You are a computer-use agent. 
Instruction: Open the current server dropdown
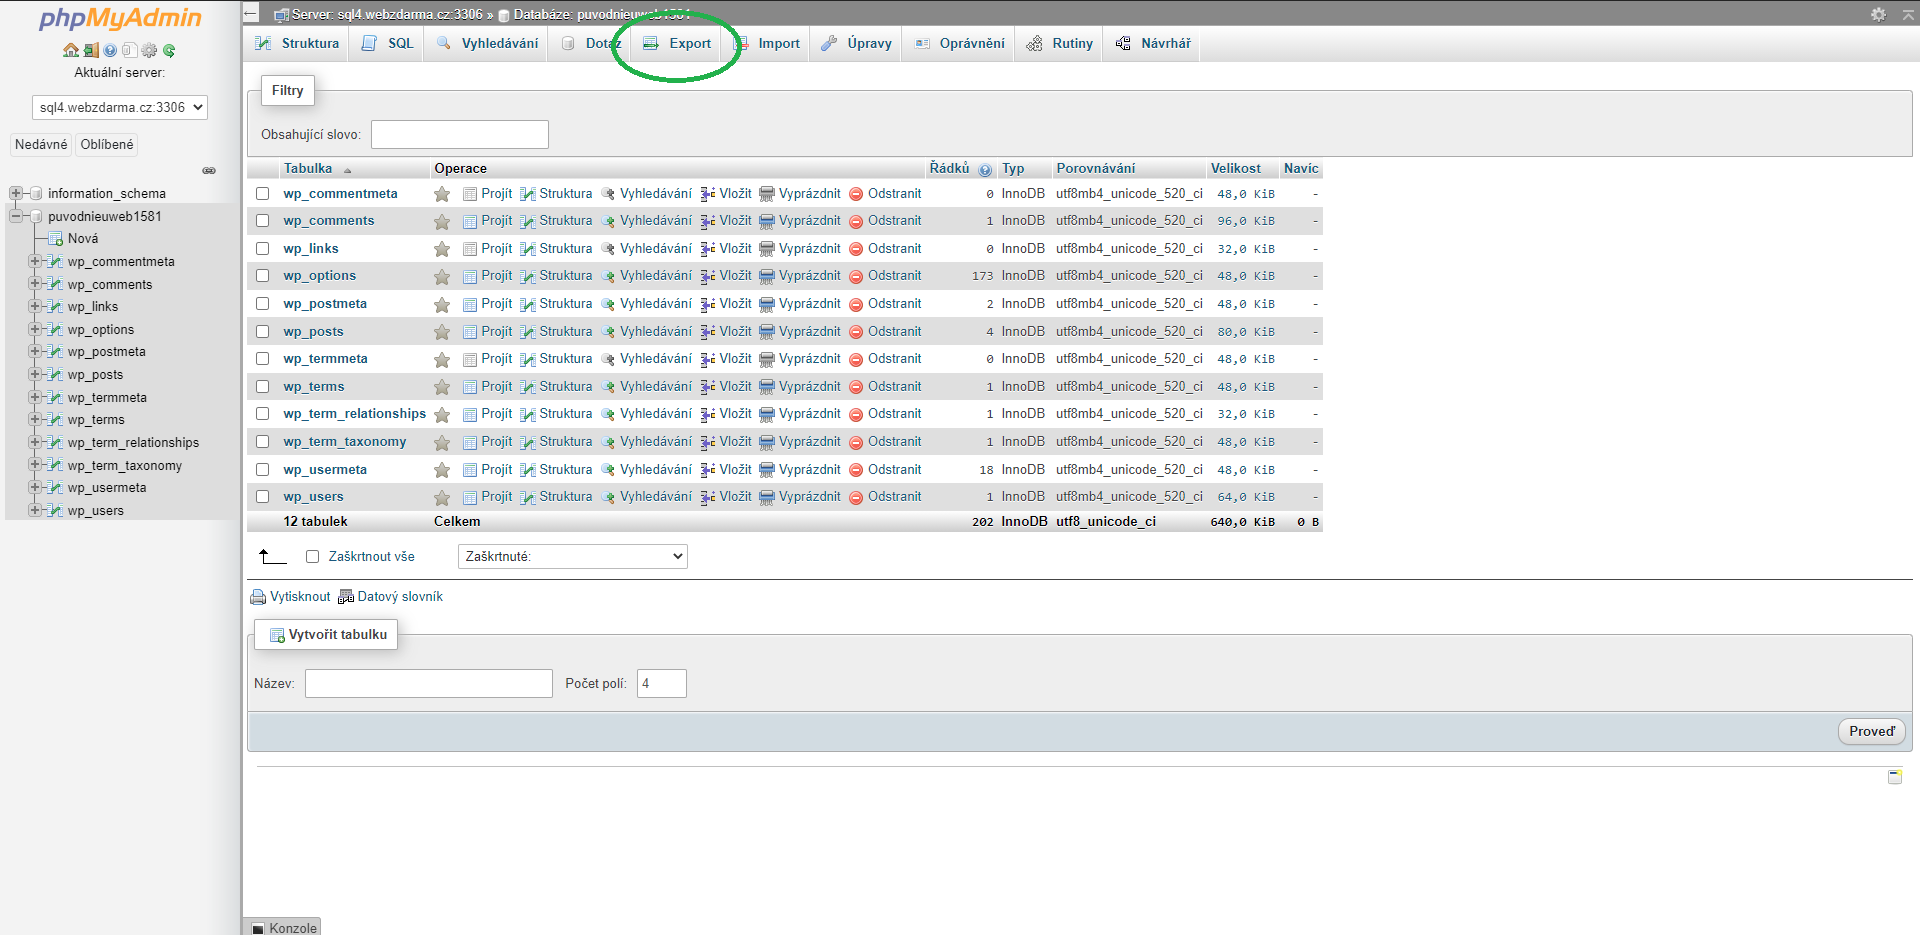coord(120,107)
